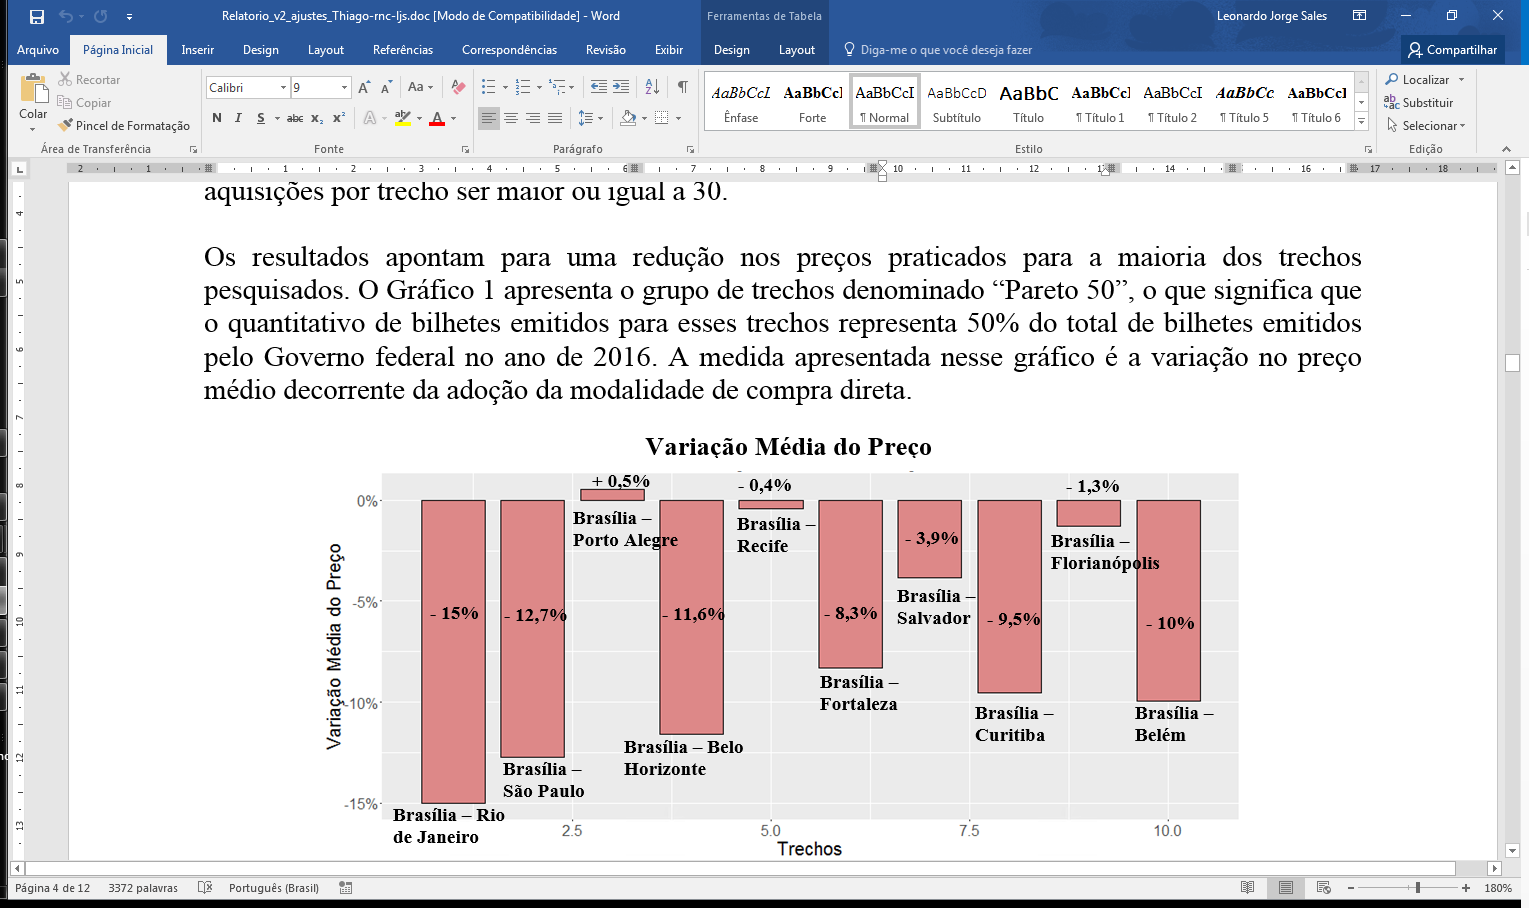Screen dimensions: 1529x908
Task: Click the 180% zoom level indicator
Action: [x=1496, y=887]
